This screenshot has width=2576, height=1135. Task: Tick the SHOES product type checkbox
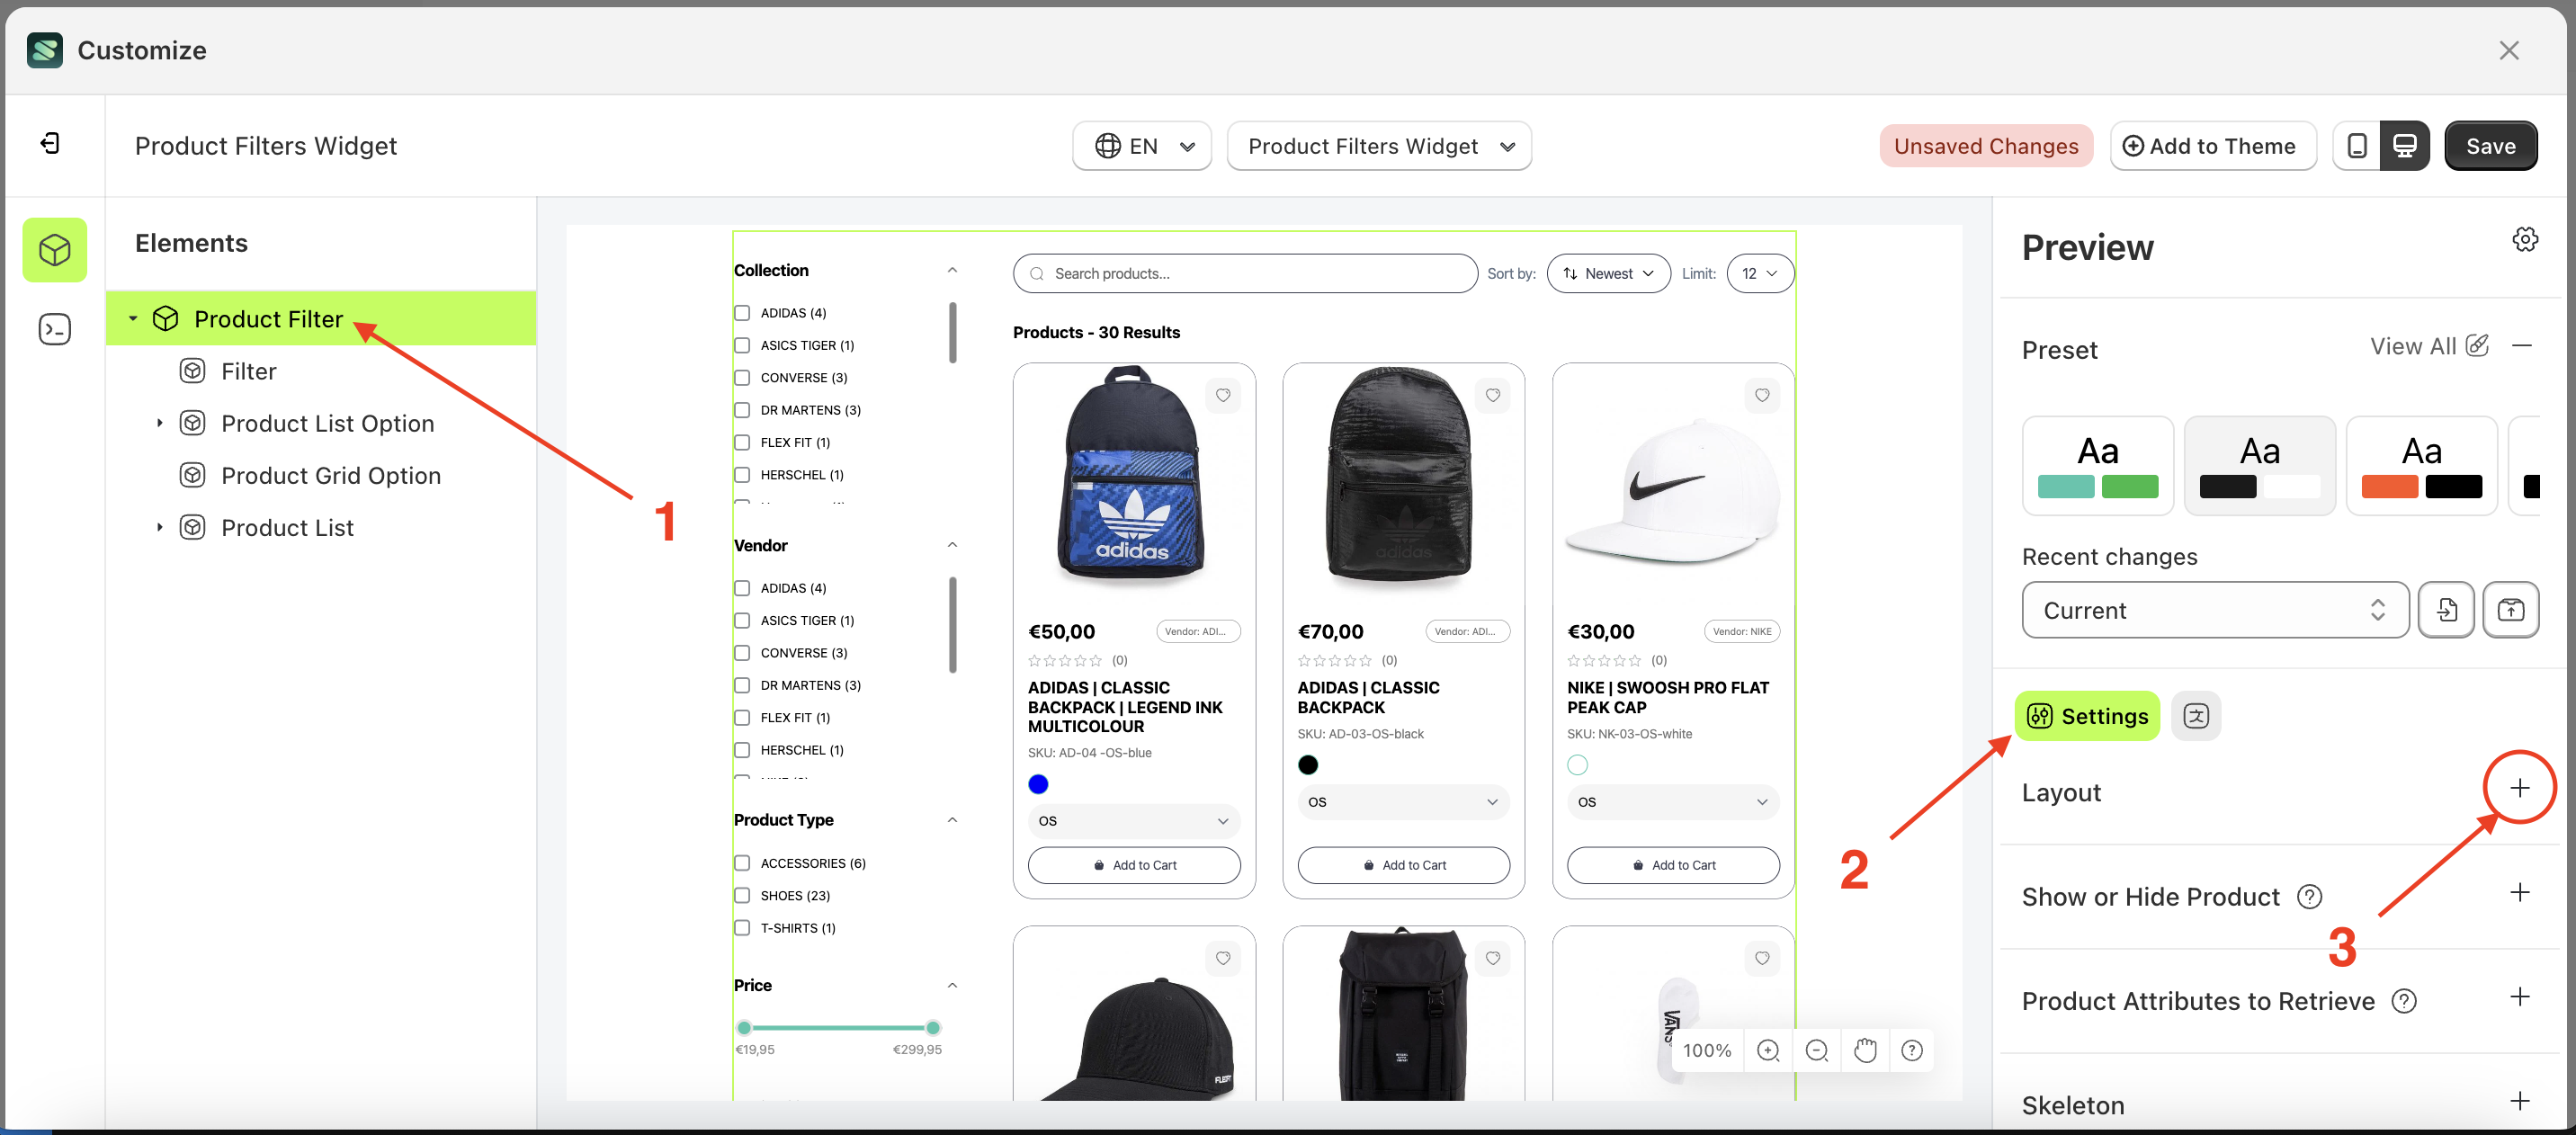point(742,896)
